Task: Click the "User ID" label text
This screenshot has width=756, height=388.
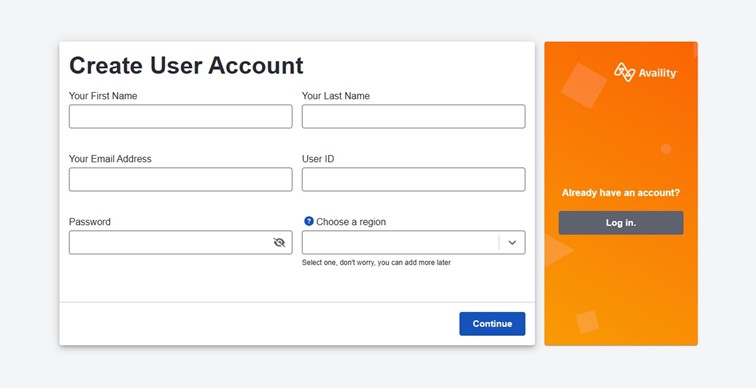Action: [318, 159]
